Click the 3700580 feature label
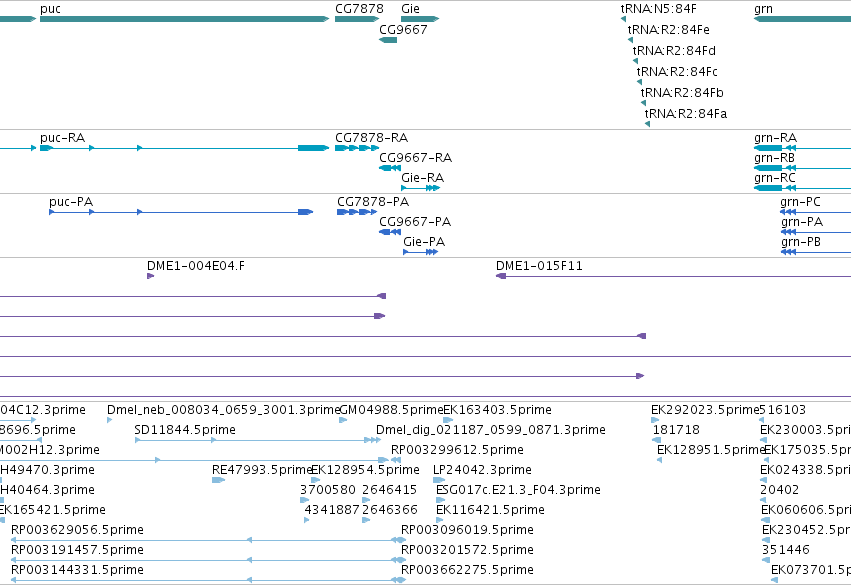Image resolution: width=851 pixels, height=585 pixels. 327,490
